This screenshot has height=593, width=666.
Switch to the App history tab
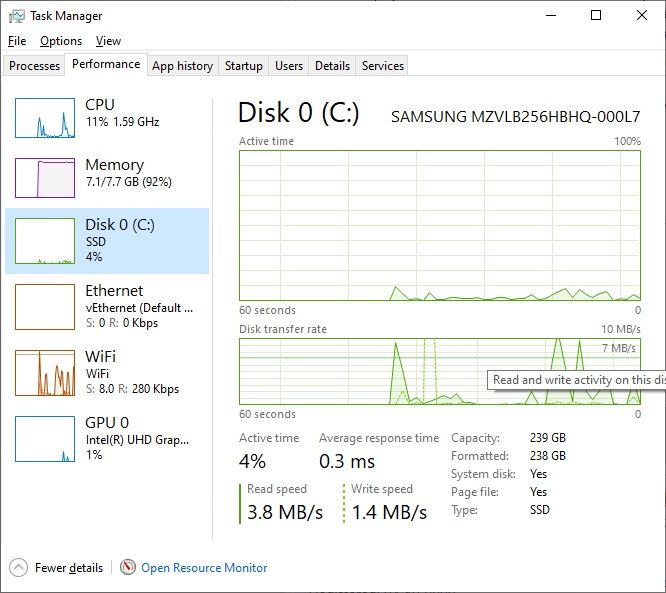click(182, 66)
